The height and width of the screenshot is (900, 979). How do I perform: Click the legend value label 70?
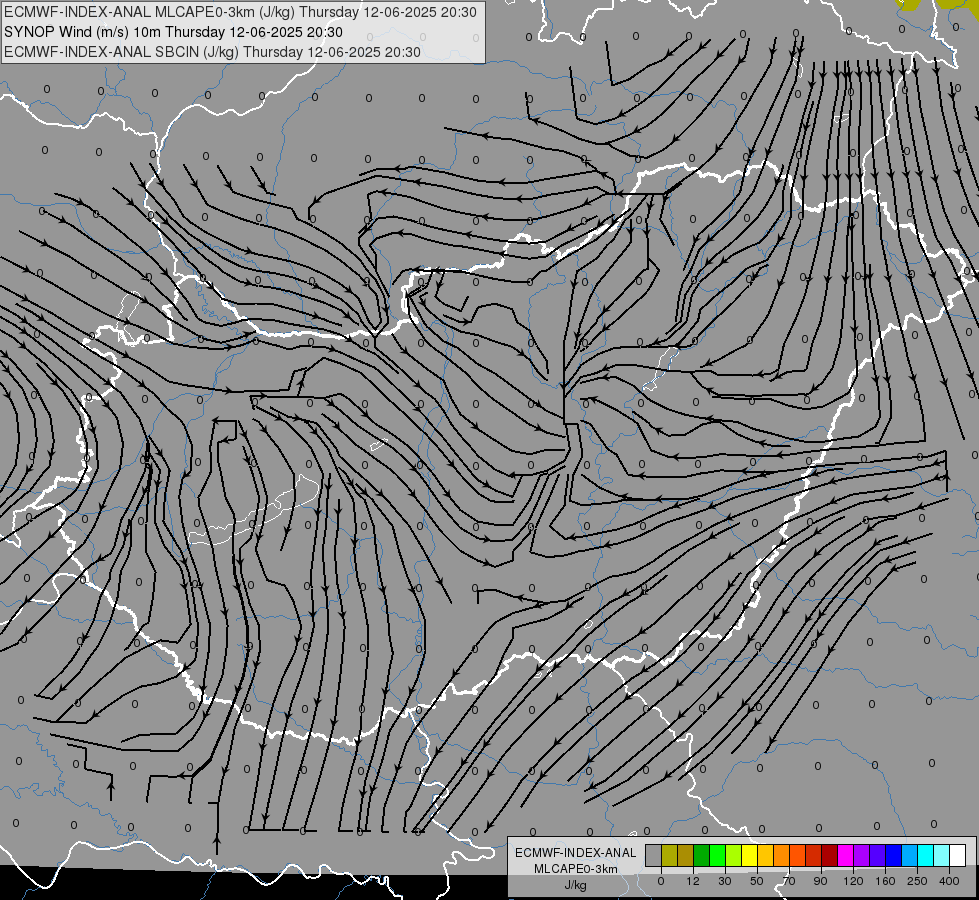click(789, 881)
